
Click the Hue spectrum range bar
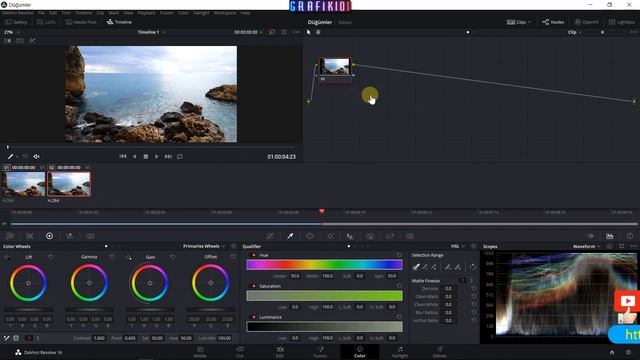coord(324,264)
